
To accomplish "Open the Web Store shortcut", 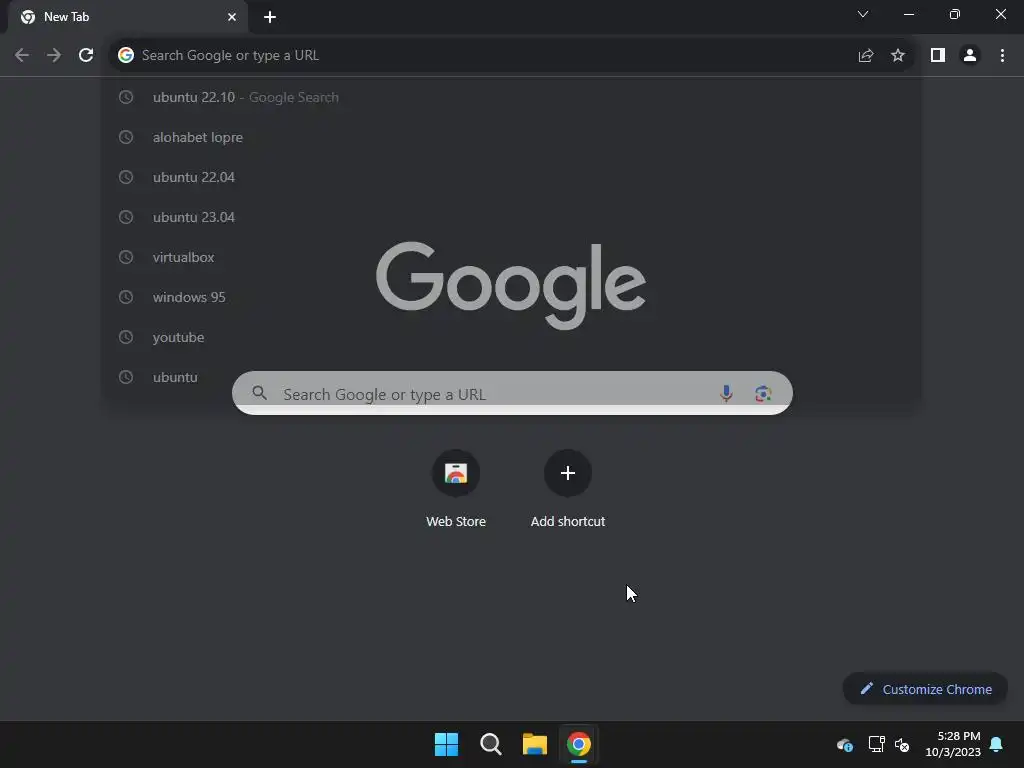I will point(456,489).
